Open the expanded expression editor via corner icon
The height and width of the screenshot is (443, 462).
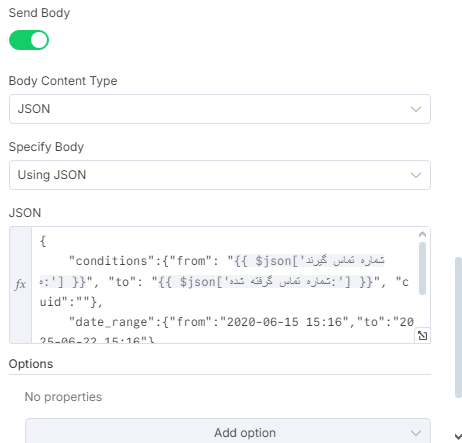tap(422, 336)
